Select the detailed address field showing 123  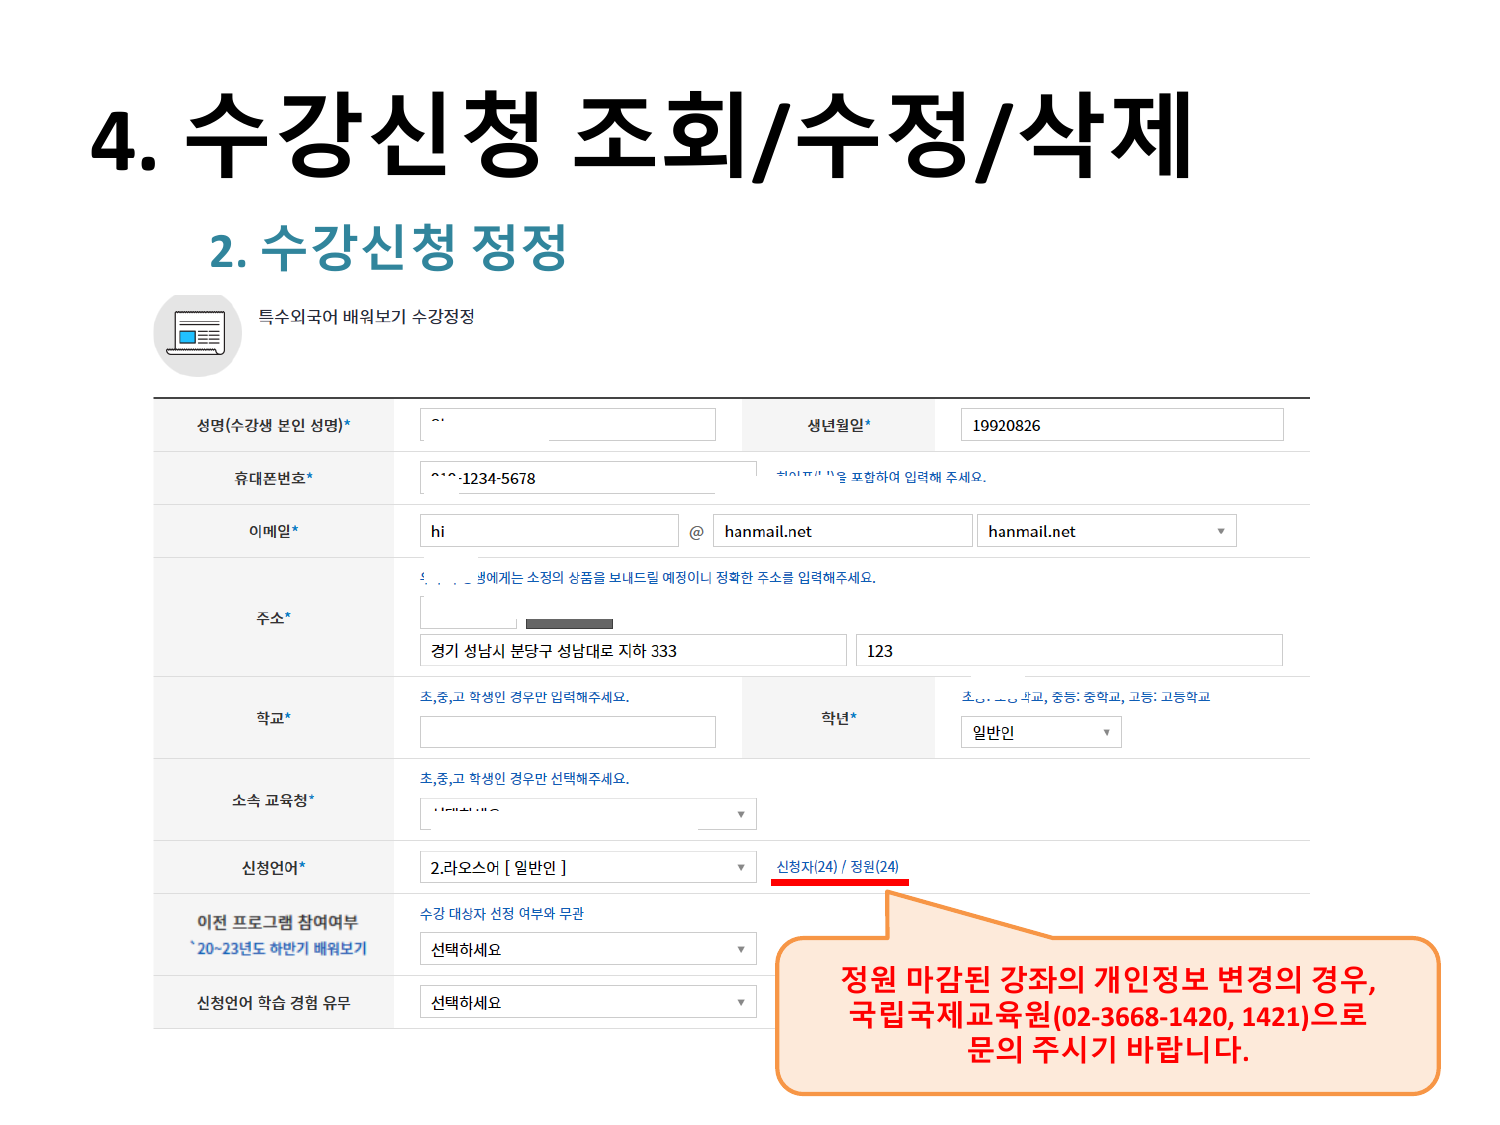point(1068,651)
